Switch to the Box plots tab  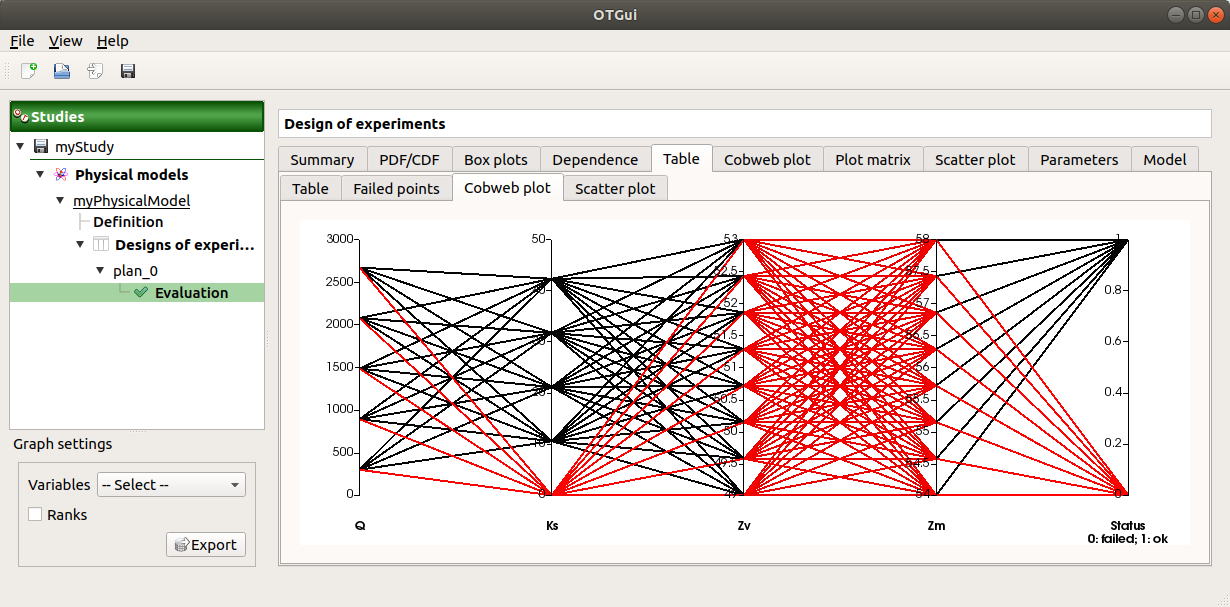pos(496,160)
